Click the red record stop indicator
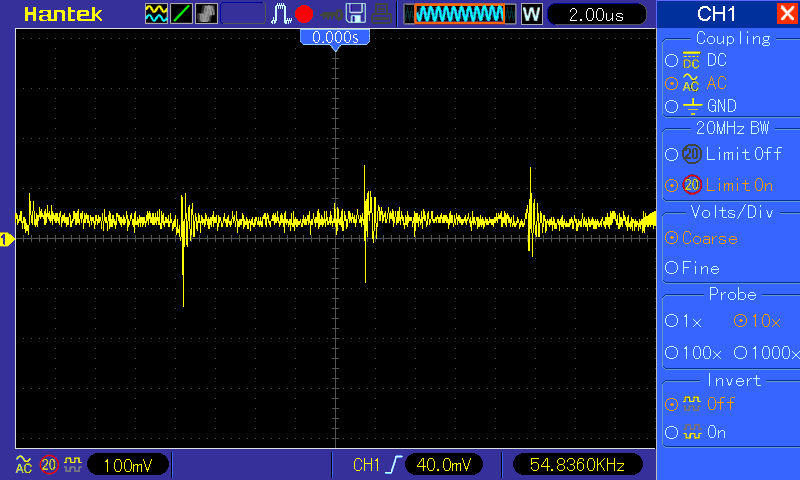Screen dimensions: 800x480 304,14
